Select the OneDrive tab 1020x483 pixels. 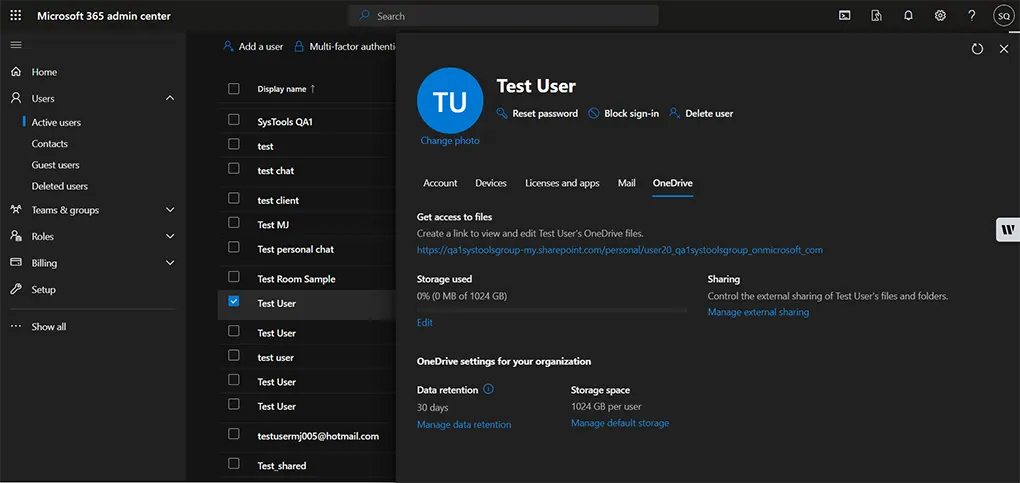[x=673, y=183]
